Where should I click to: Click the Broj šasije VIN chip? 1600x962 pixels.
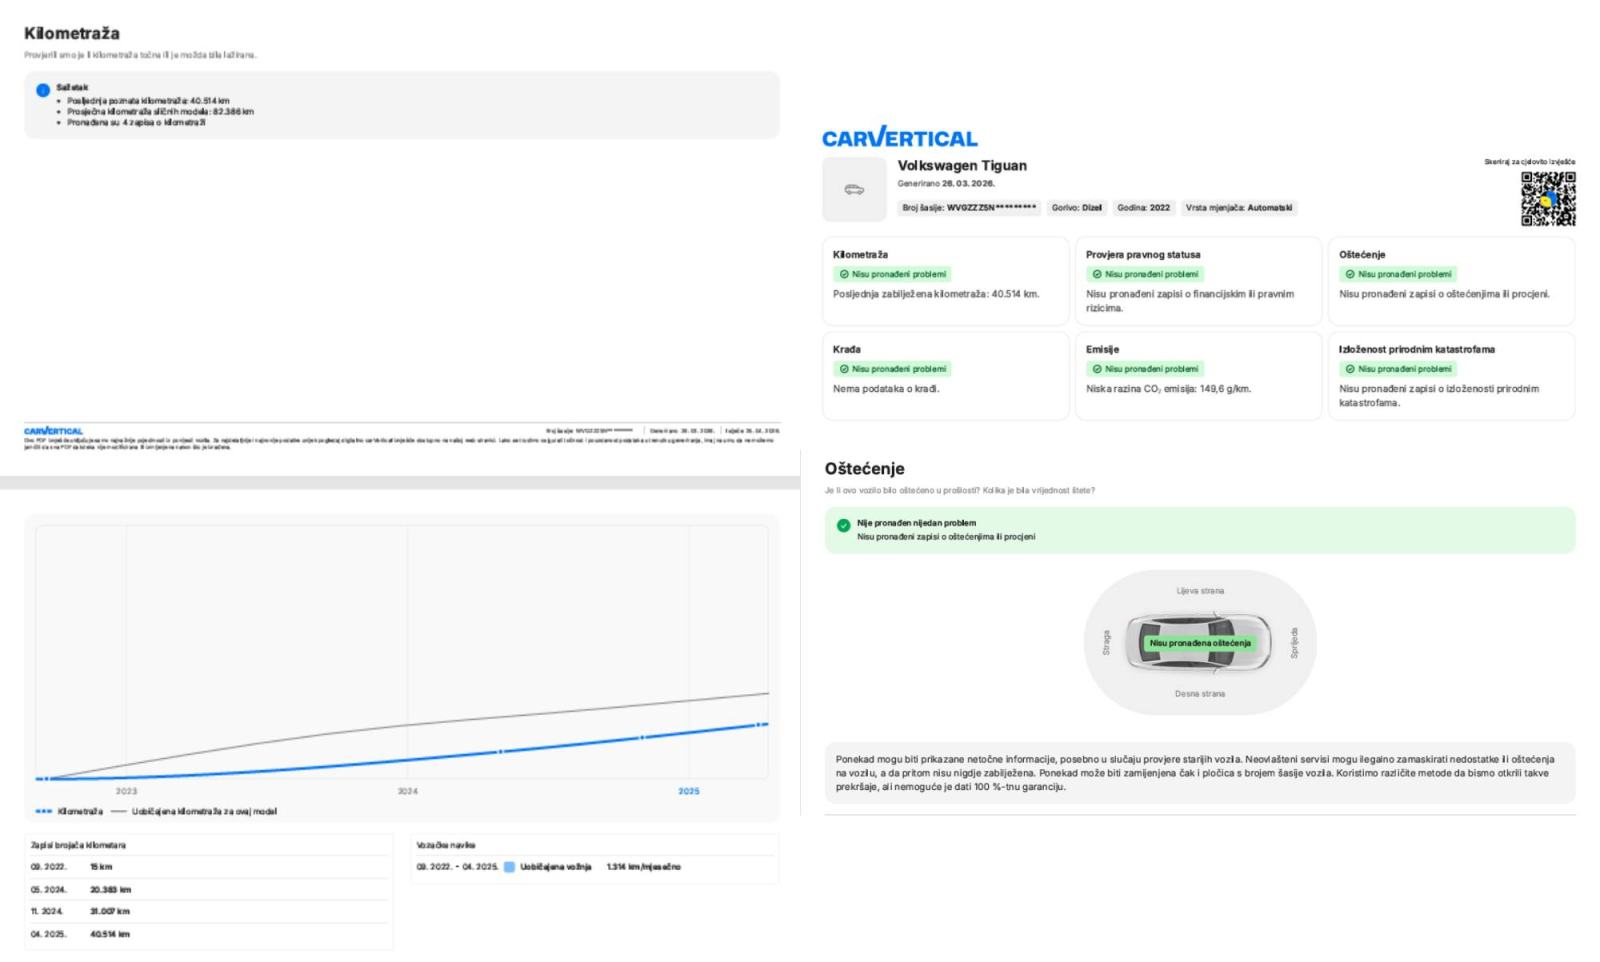[x=968, y=208]
